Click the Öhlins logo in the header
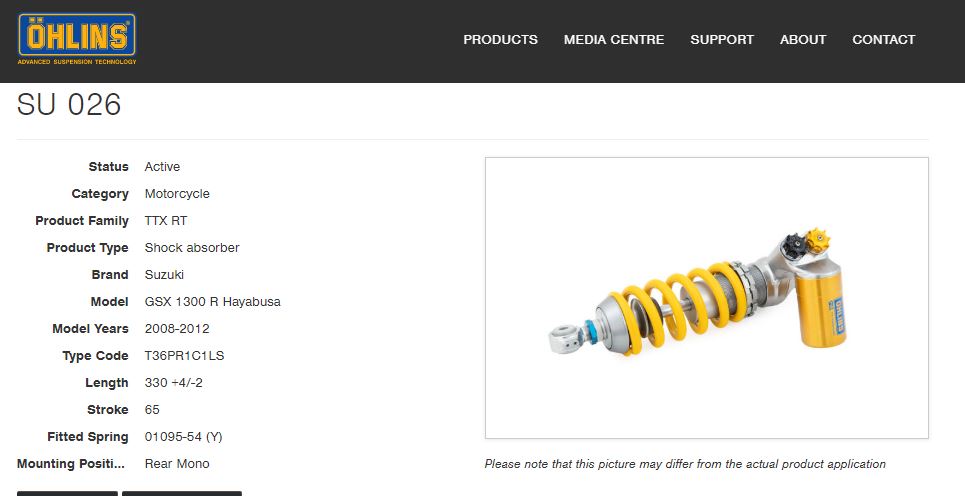The height and width of the screenshot is (496, 965). [77, 39]
